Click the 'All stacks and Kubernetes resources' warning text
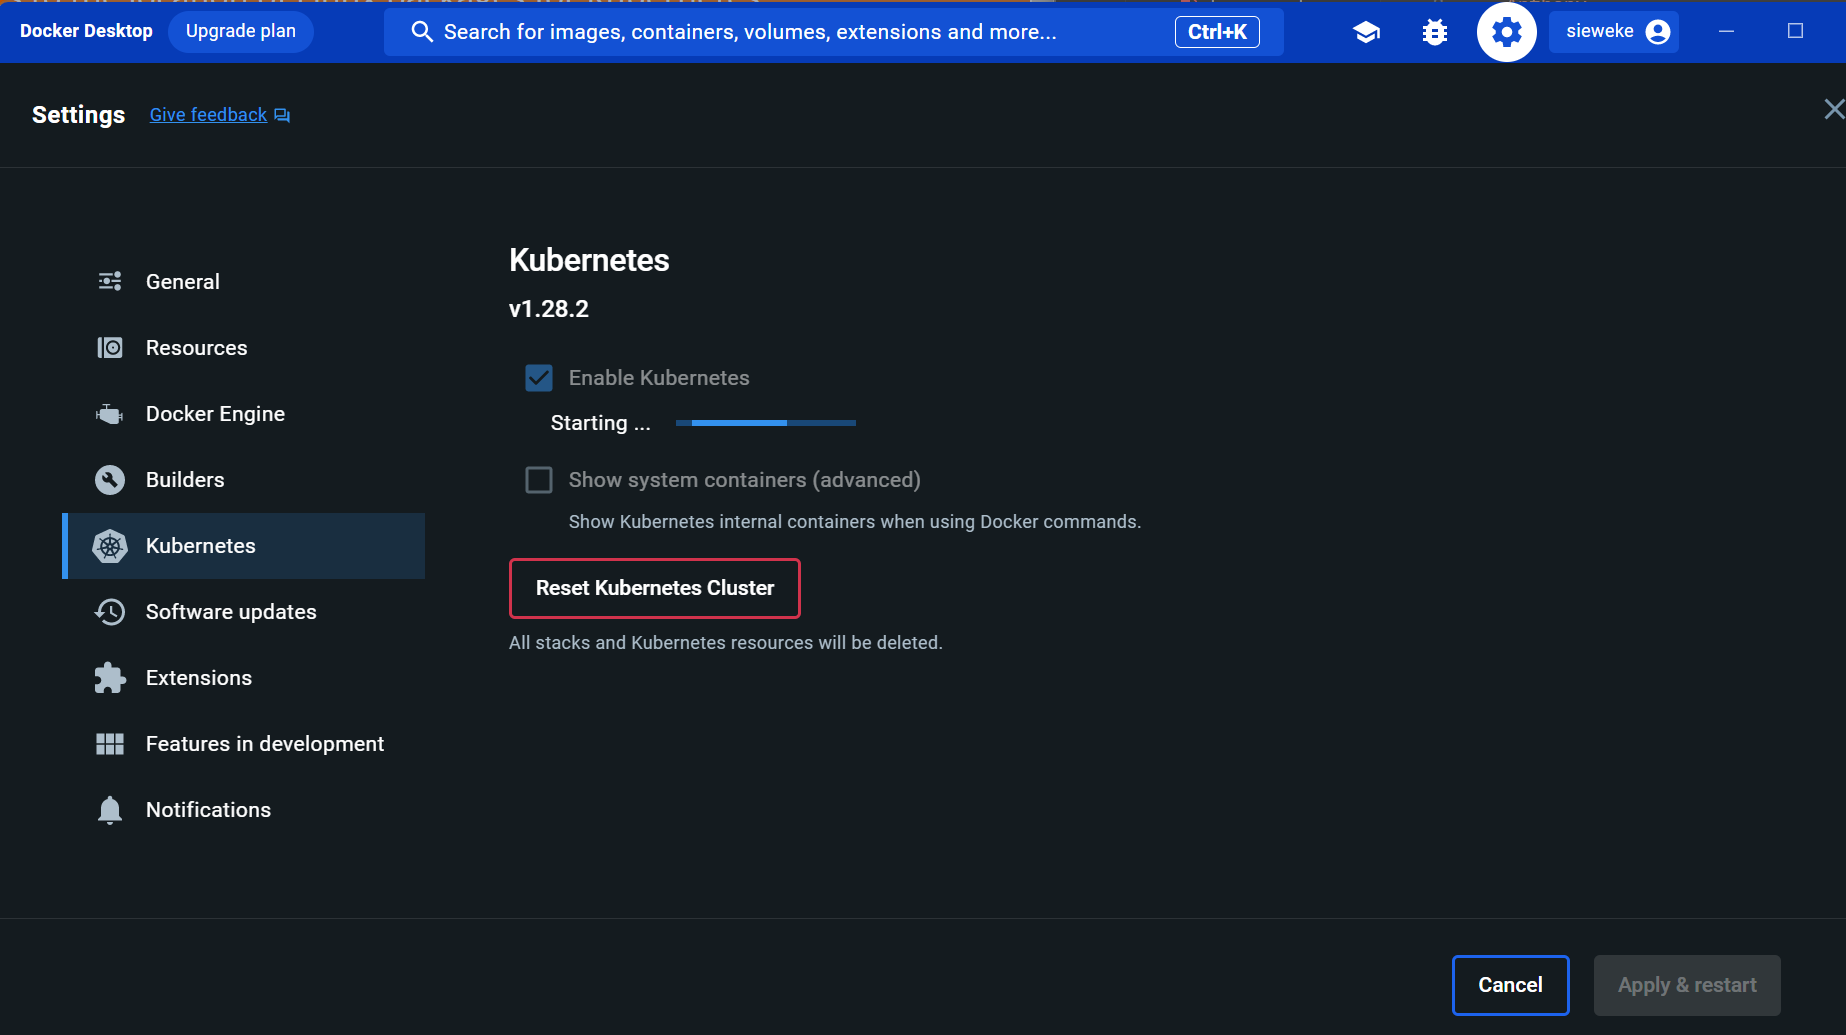1846x1035 pixels. tap(726, 643)
